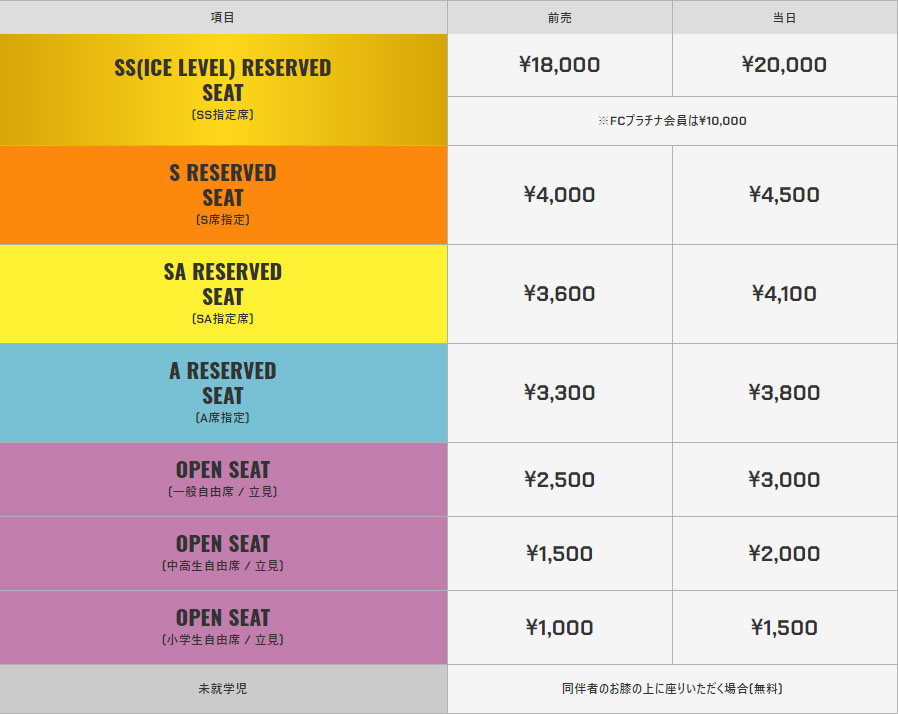The width and height of the screenshot is (898, 714).
Task: Click the 当日 column header
Action: tap(785, 17)
